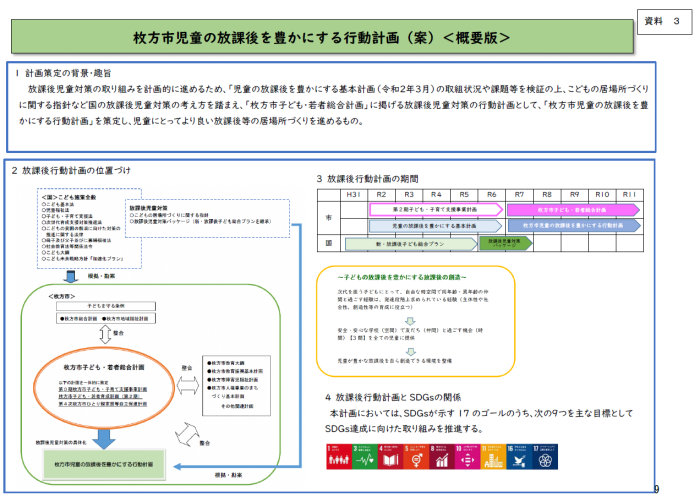Click heading 4 放課後行動計画とSDGsの関係
The image size is (700, 496).
(393, 397)
